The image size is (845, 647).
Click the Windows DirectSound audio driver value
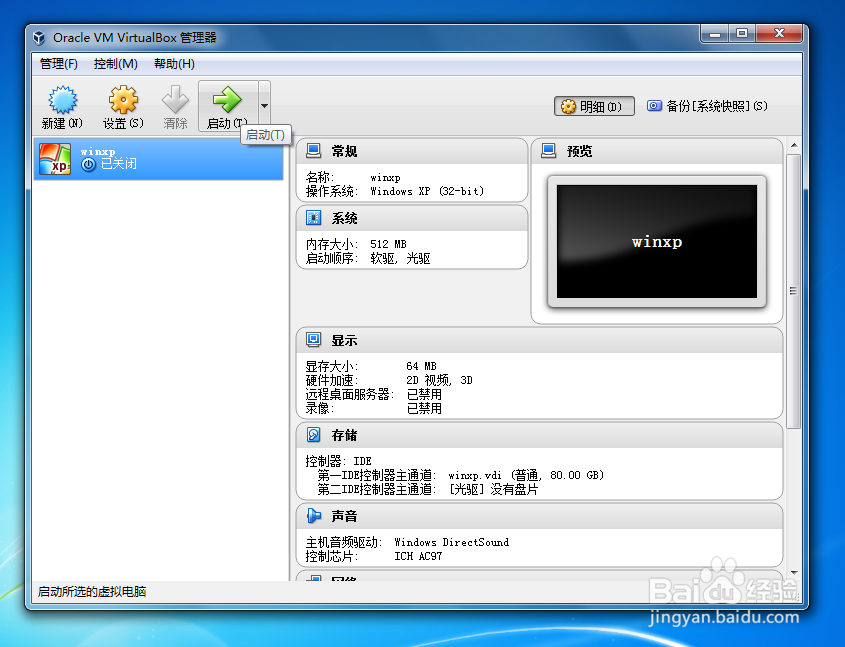click(452, 542)
